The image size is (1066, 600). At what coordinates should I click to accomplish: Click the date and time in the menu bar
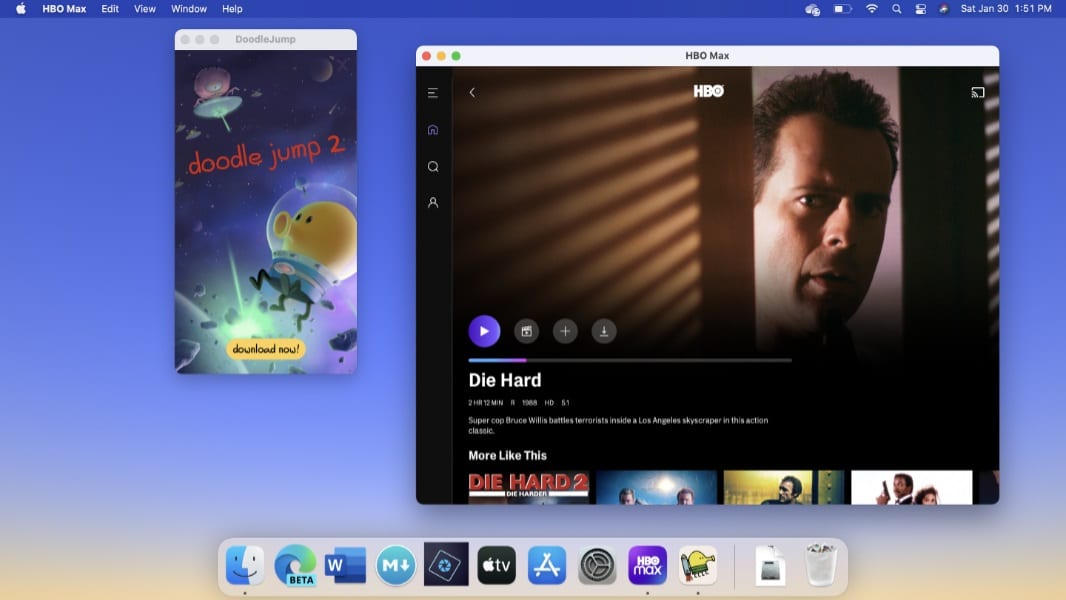click(1005, 9)
